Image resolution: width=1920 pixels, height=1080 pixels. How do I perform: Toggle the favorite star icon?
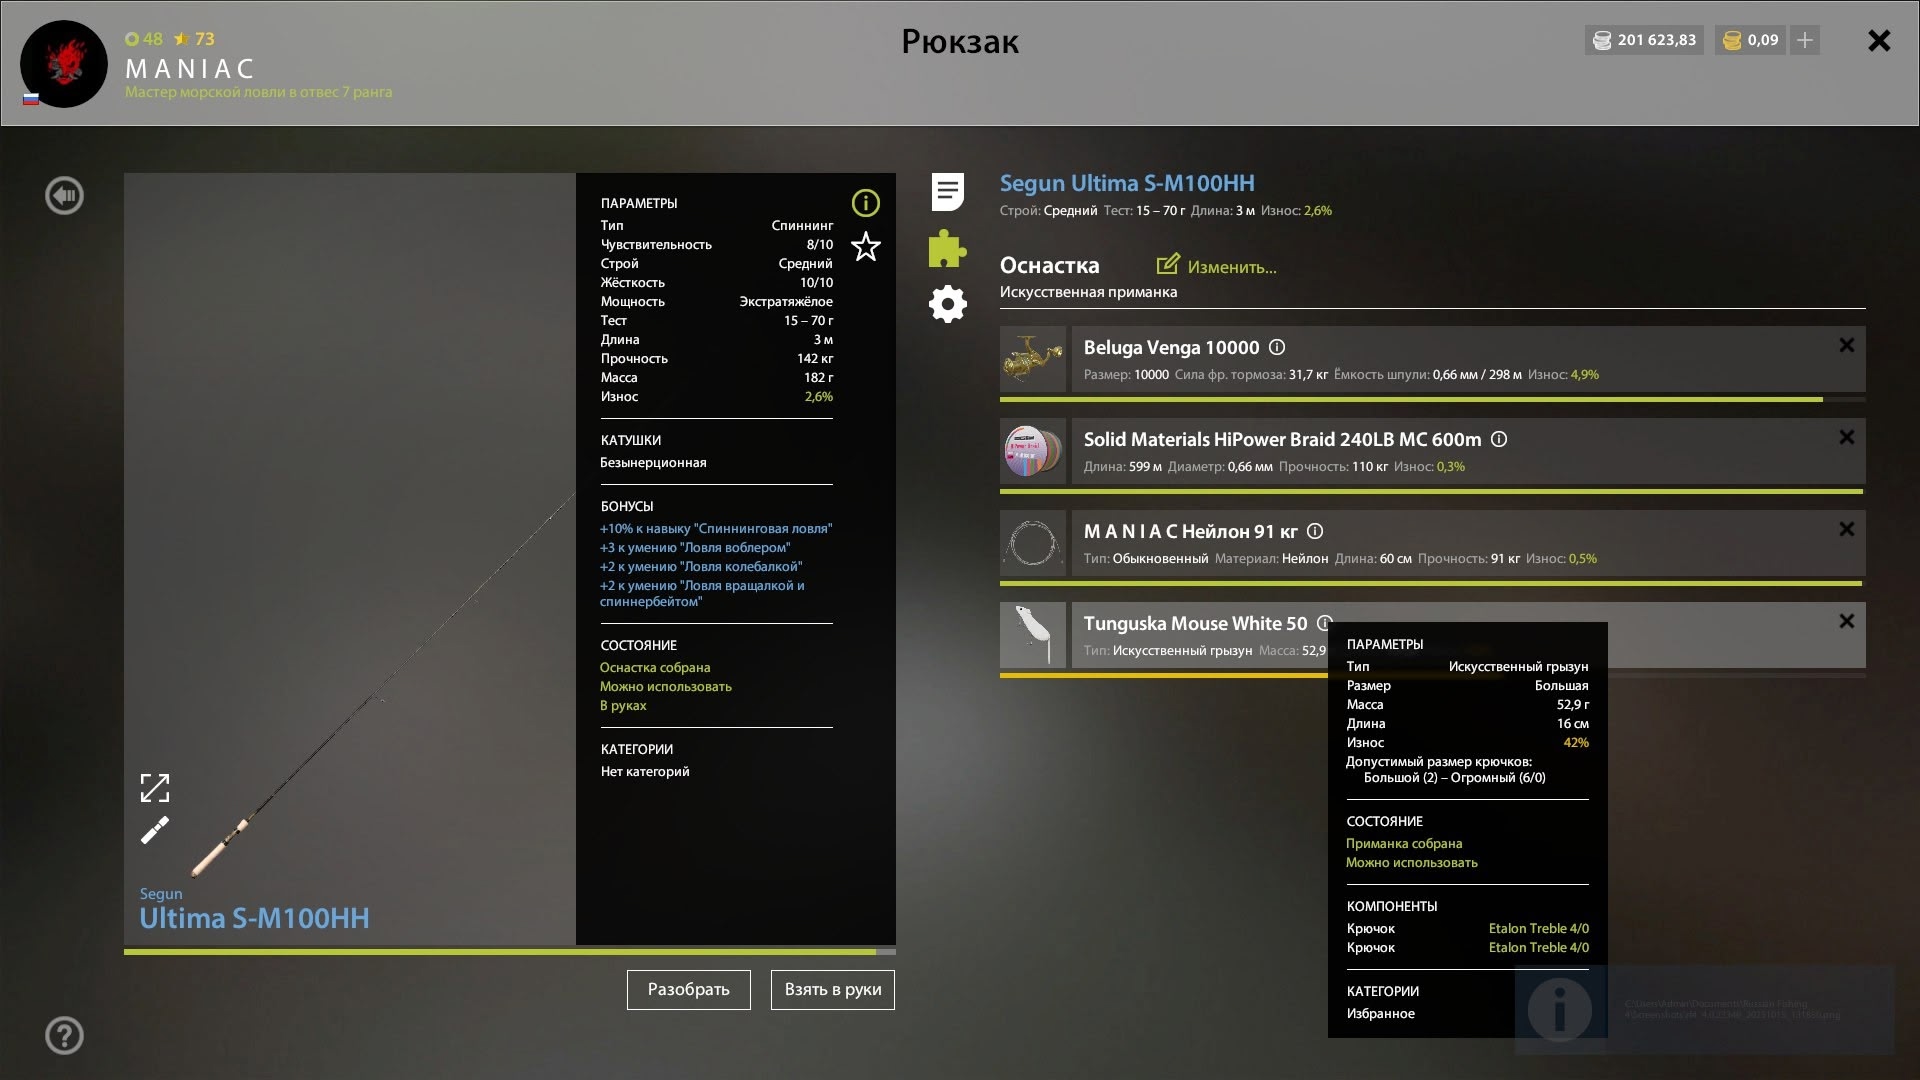(x=865, y=247)
